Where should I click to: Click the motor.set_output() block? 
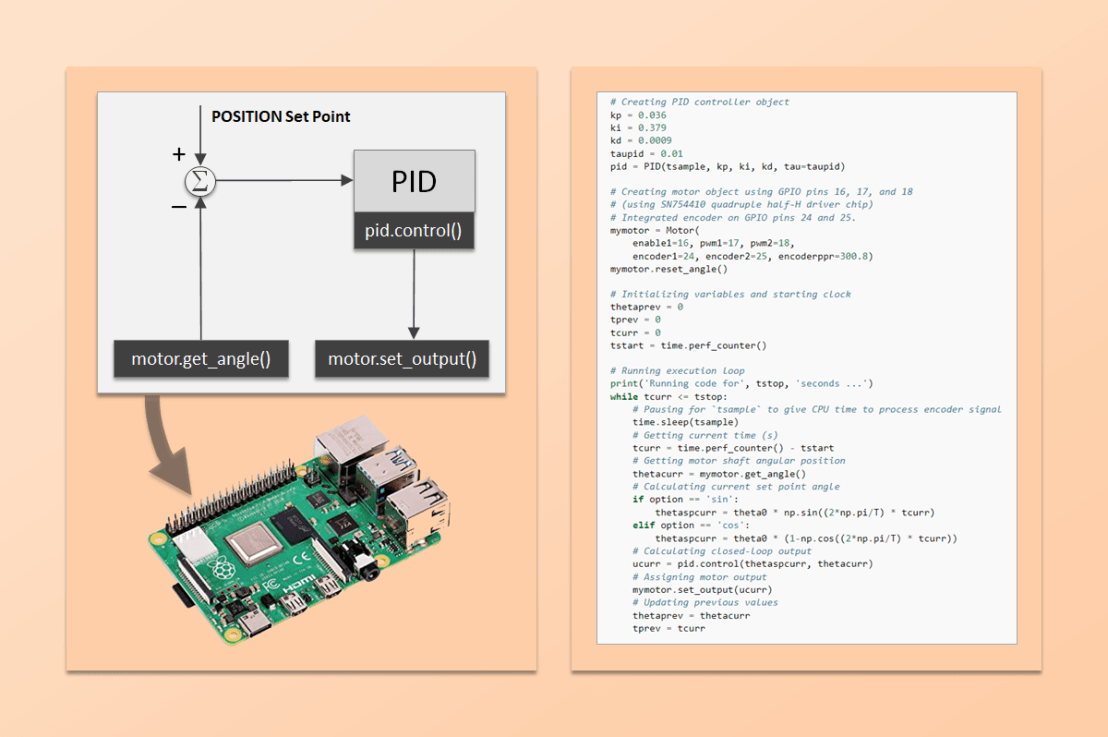pyautogui.click(x=402, y=359)
